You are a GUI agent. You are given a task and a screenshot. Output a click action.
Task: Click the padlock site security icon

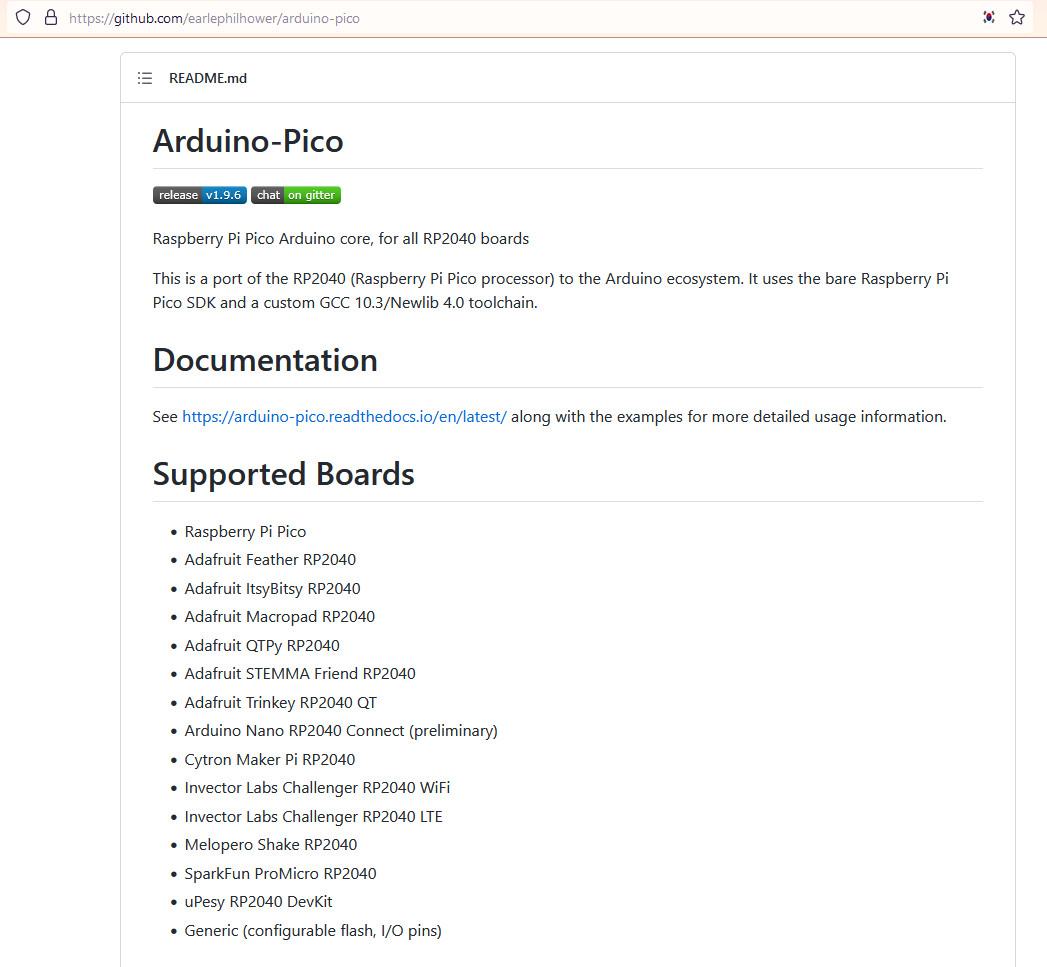[51, 17]
